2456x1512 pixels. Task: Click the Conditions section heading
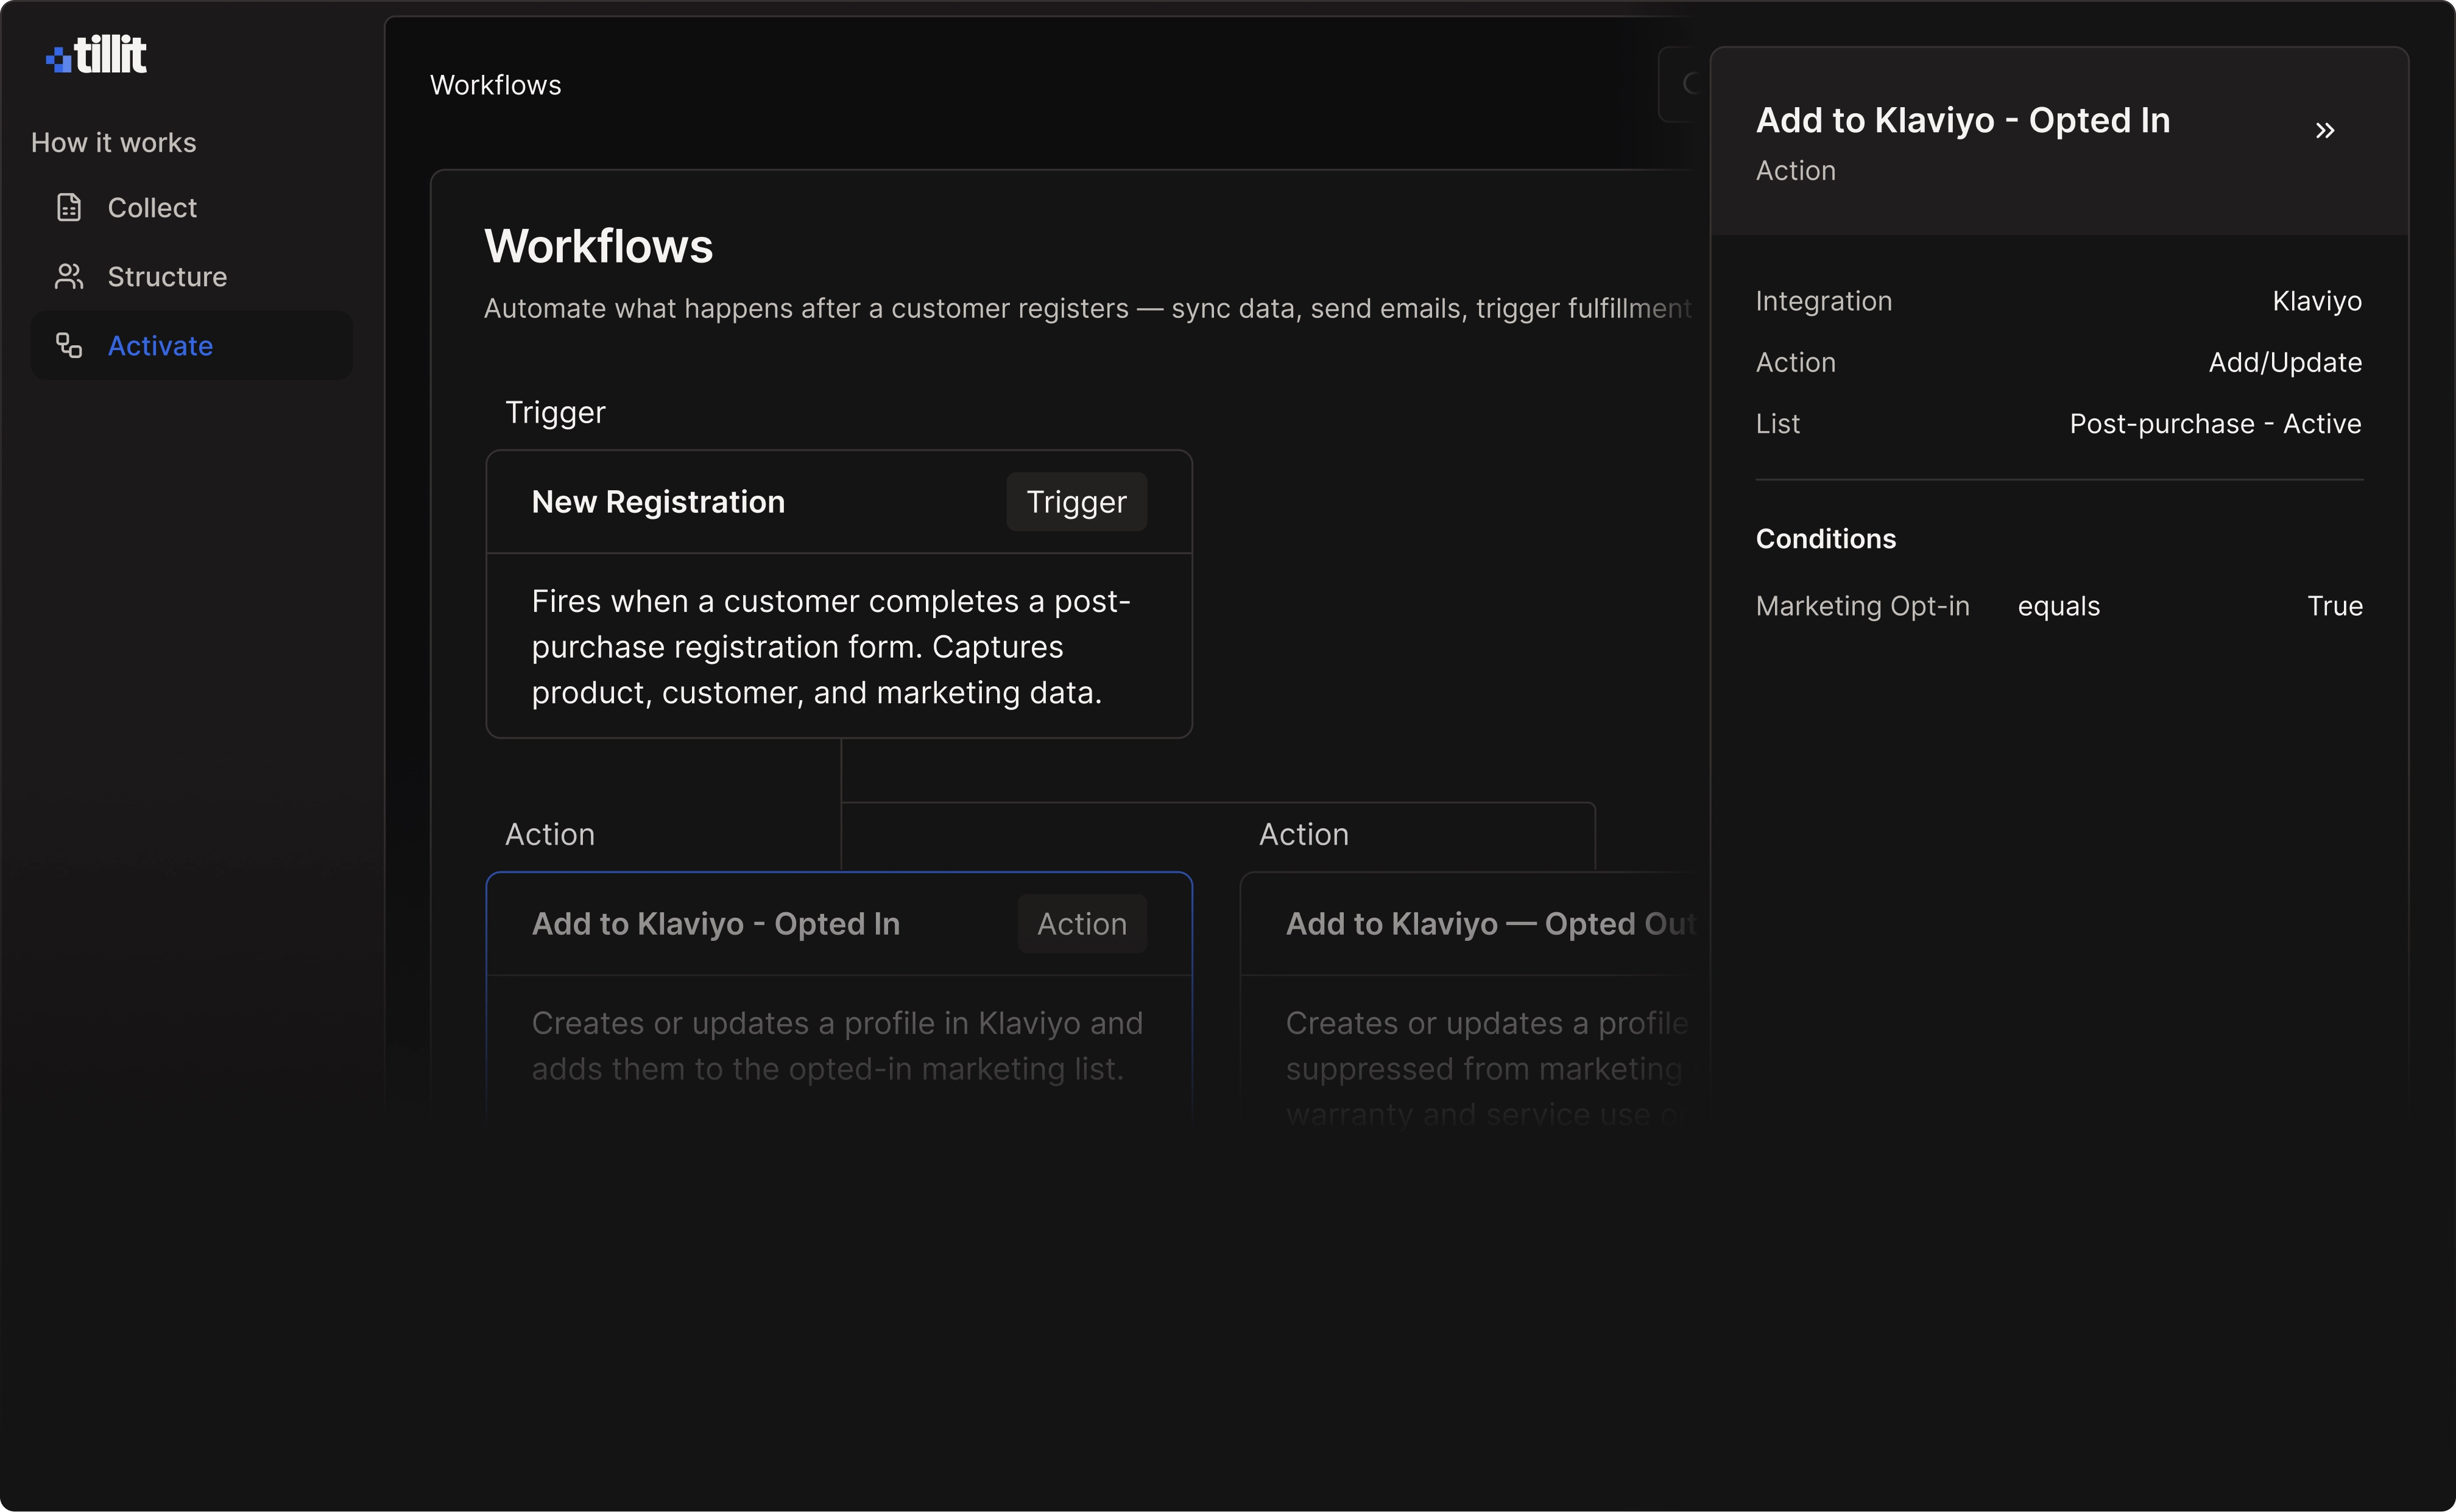tap(1825, 538)
